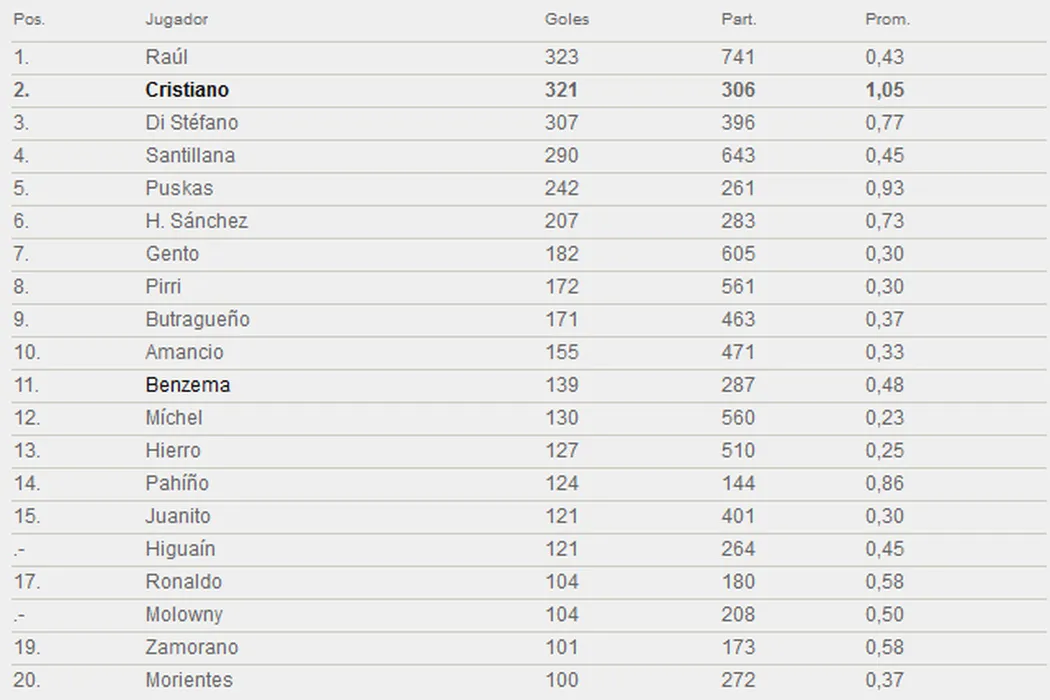1050x700 pixels.
Task: Click the Pos. column header
Action: [x=29, y=20]
